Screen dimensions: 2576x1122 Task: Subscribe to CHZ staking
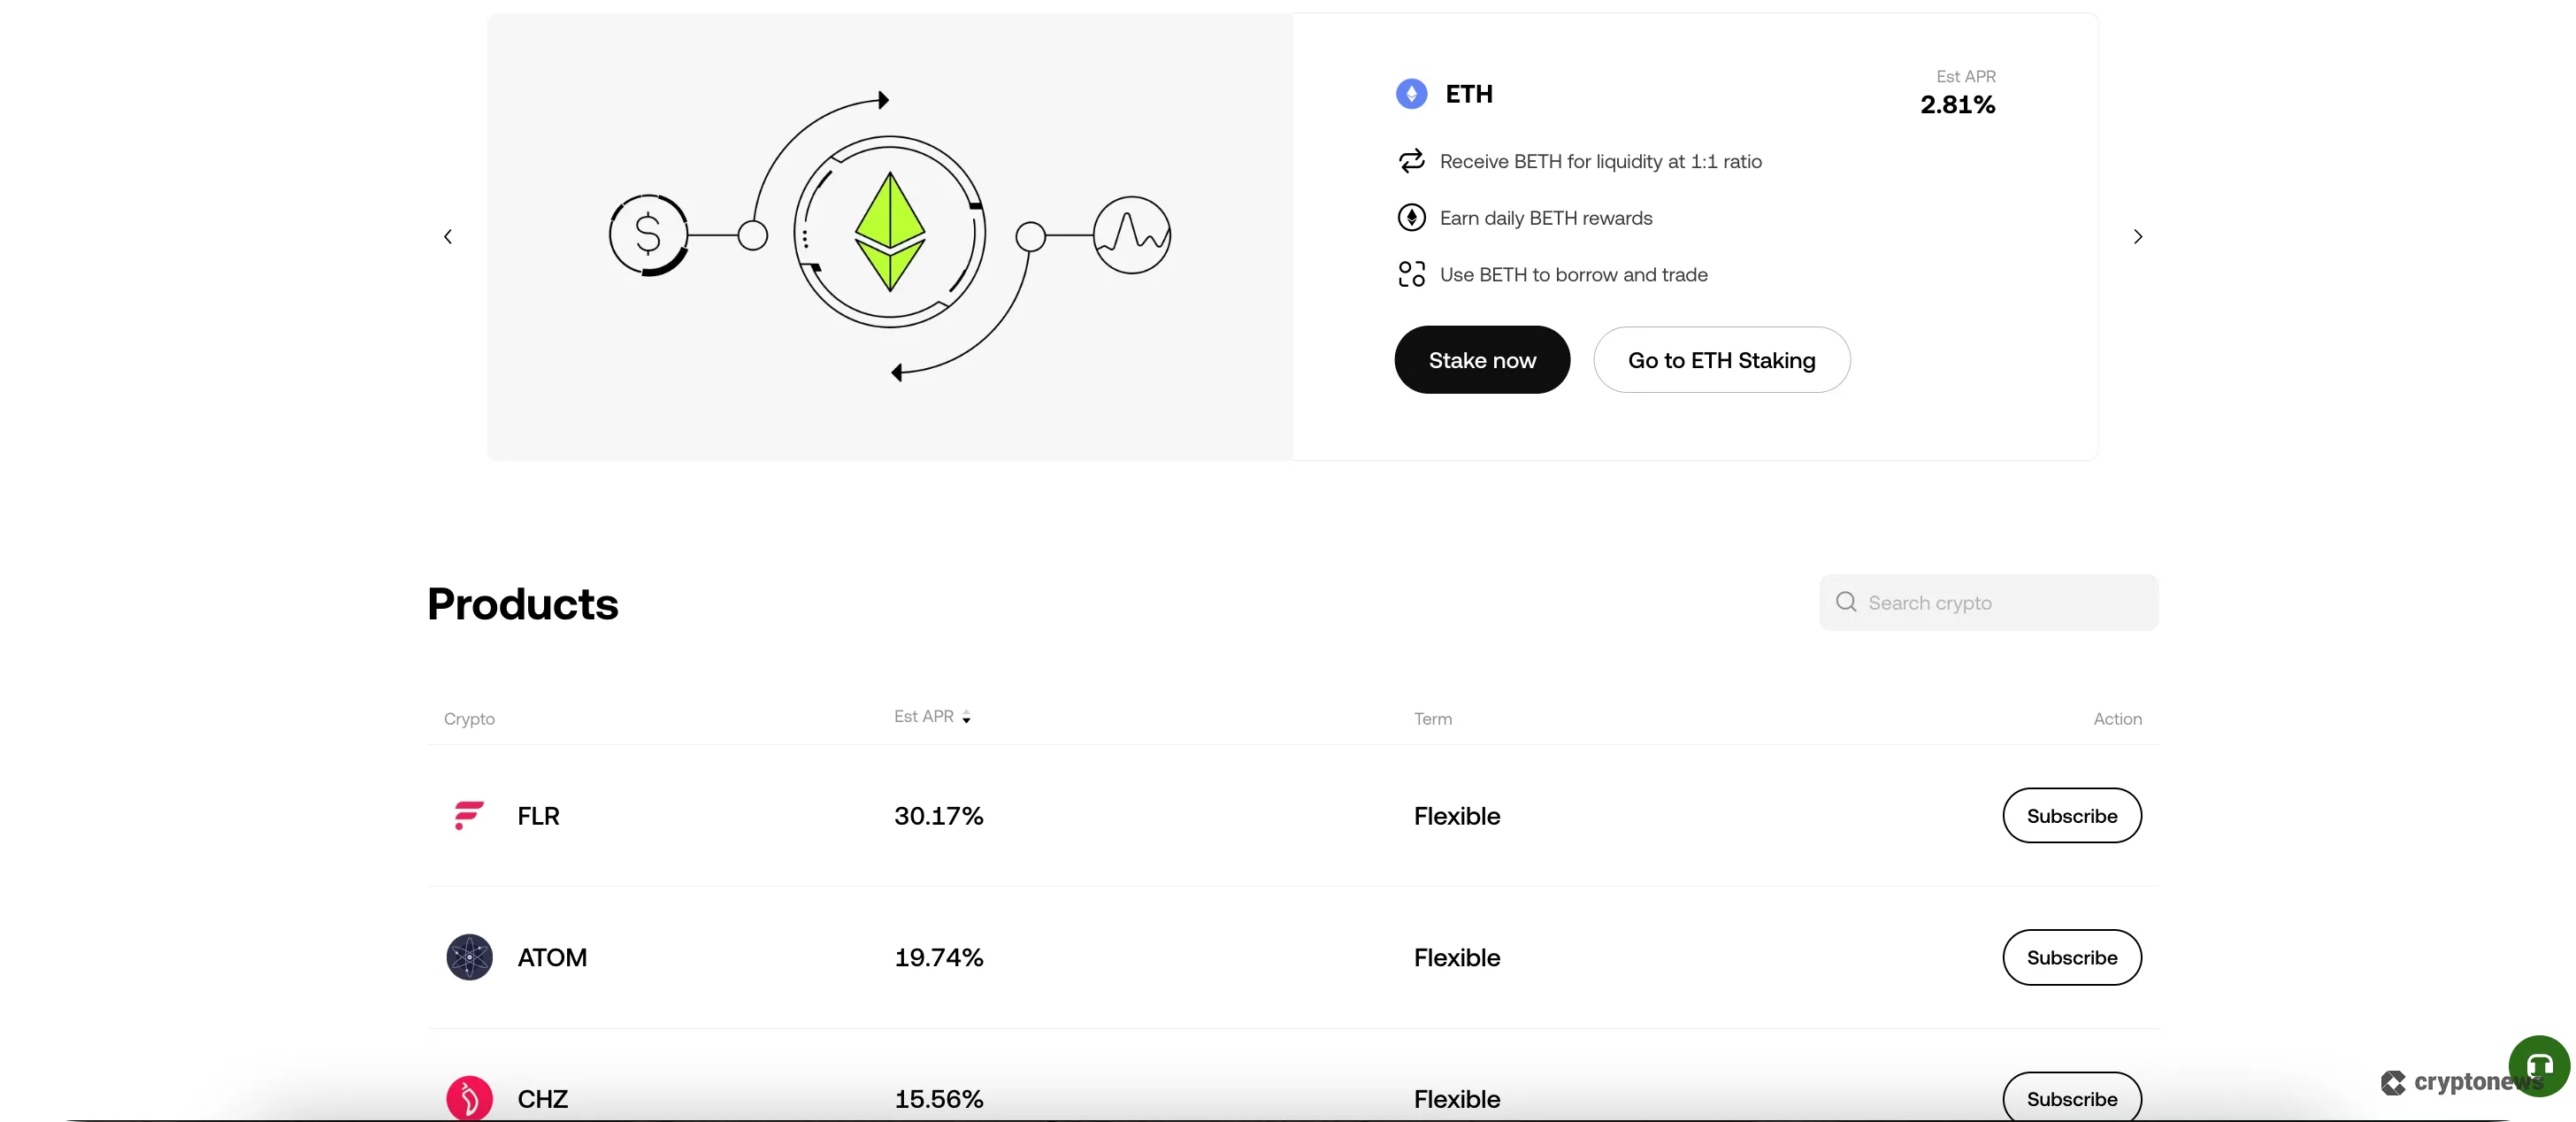pos(2072,1096)
